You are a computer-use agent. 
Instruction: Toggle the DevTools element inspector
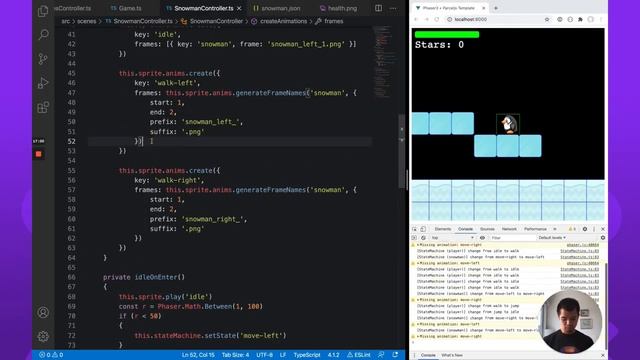[414, 229]
